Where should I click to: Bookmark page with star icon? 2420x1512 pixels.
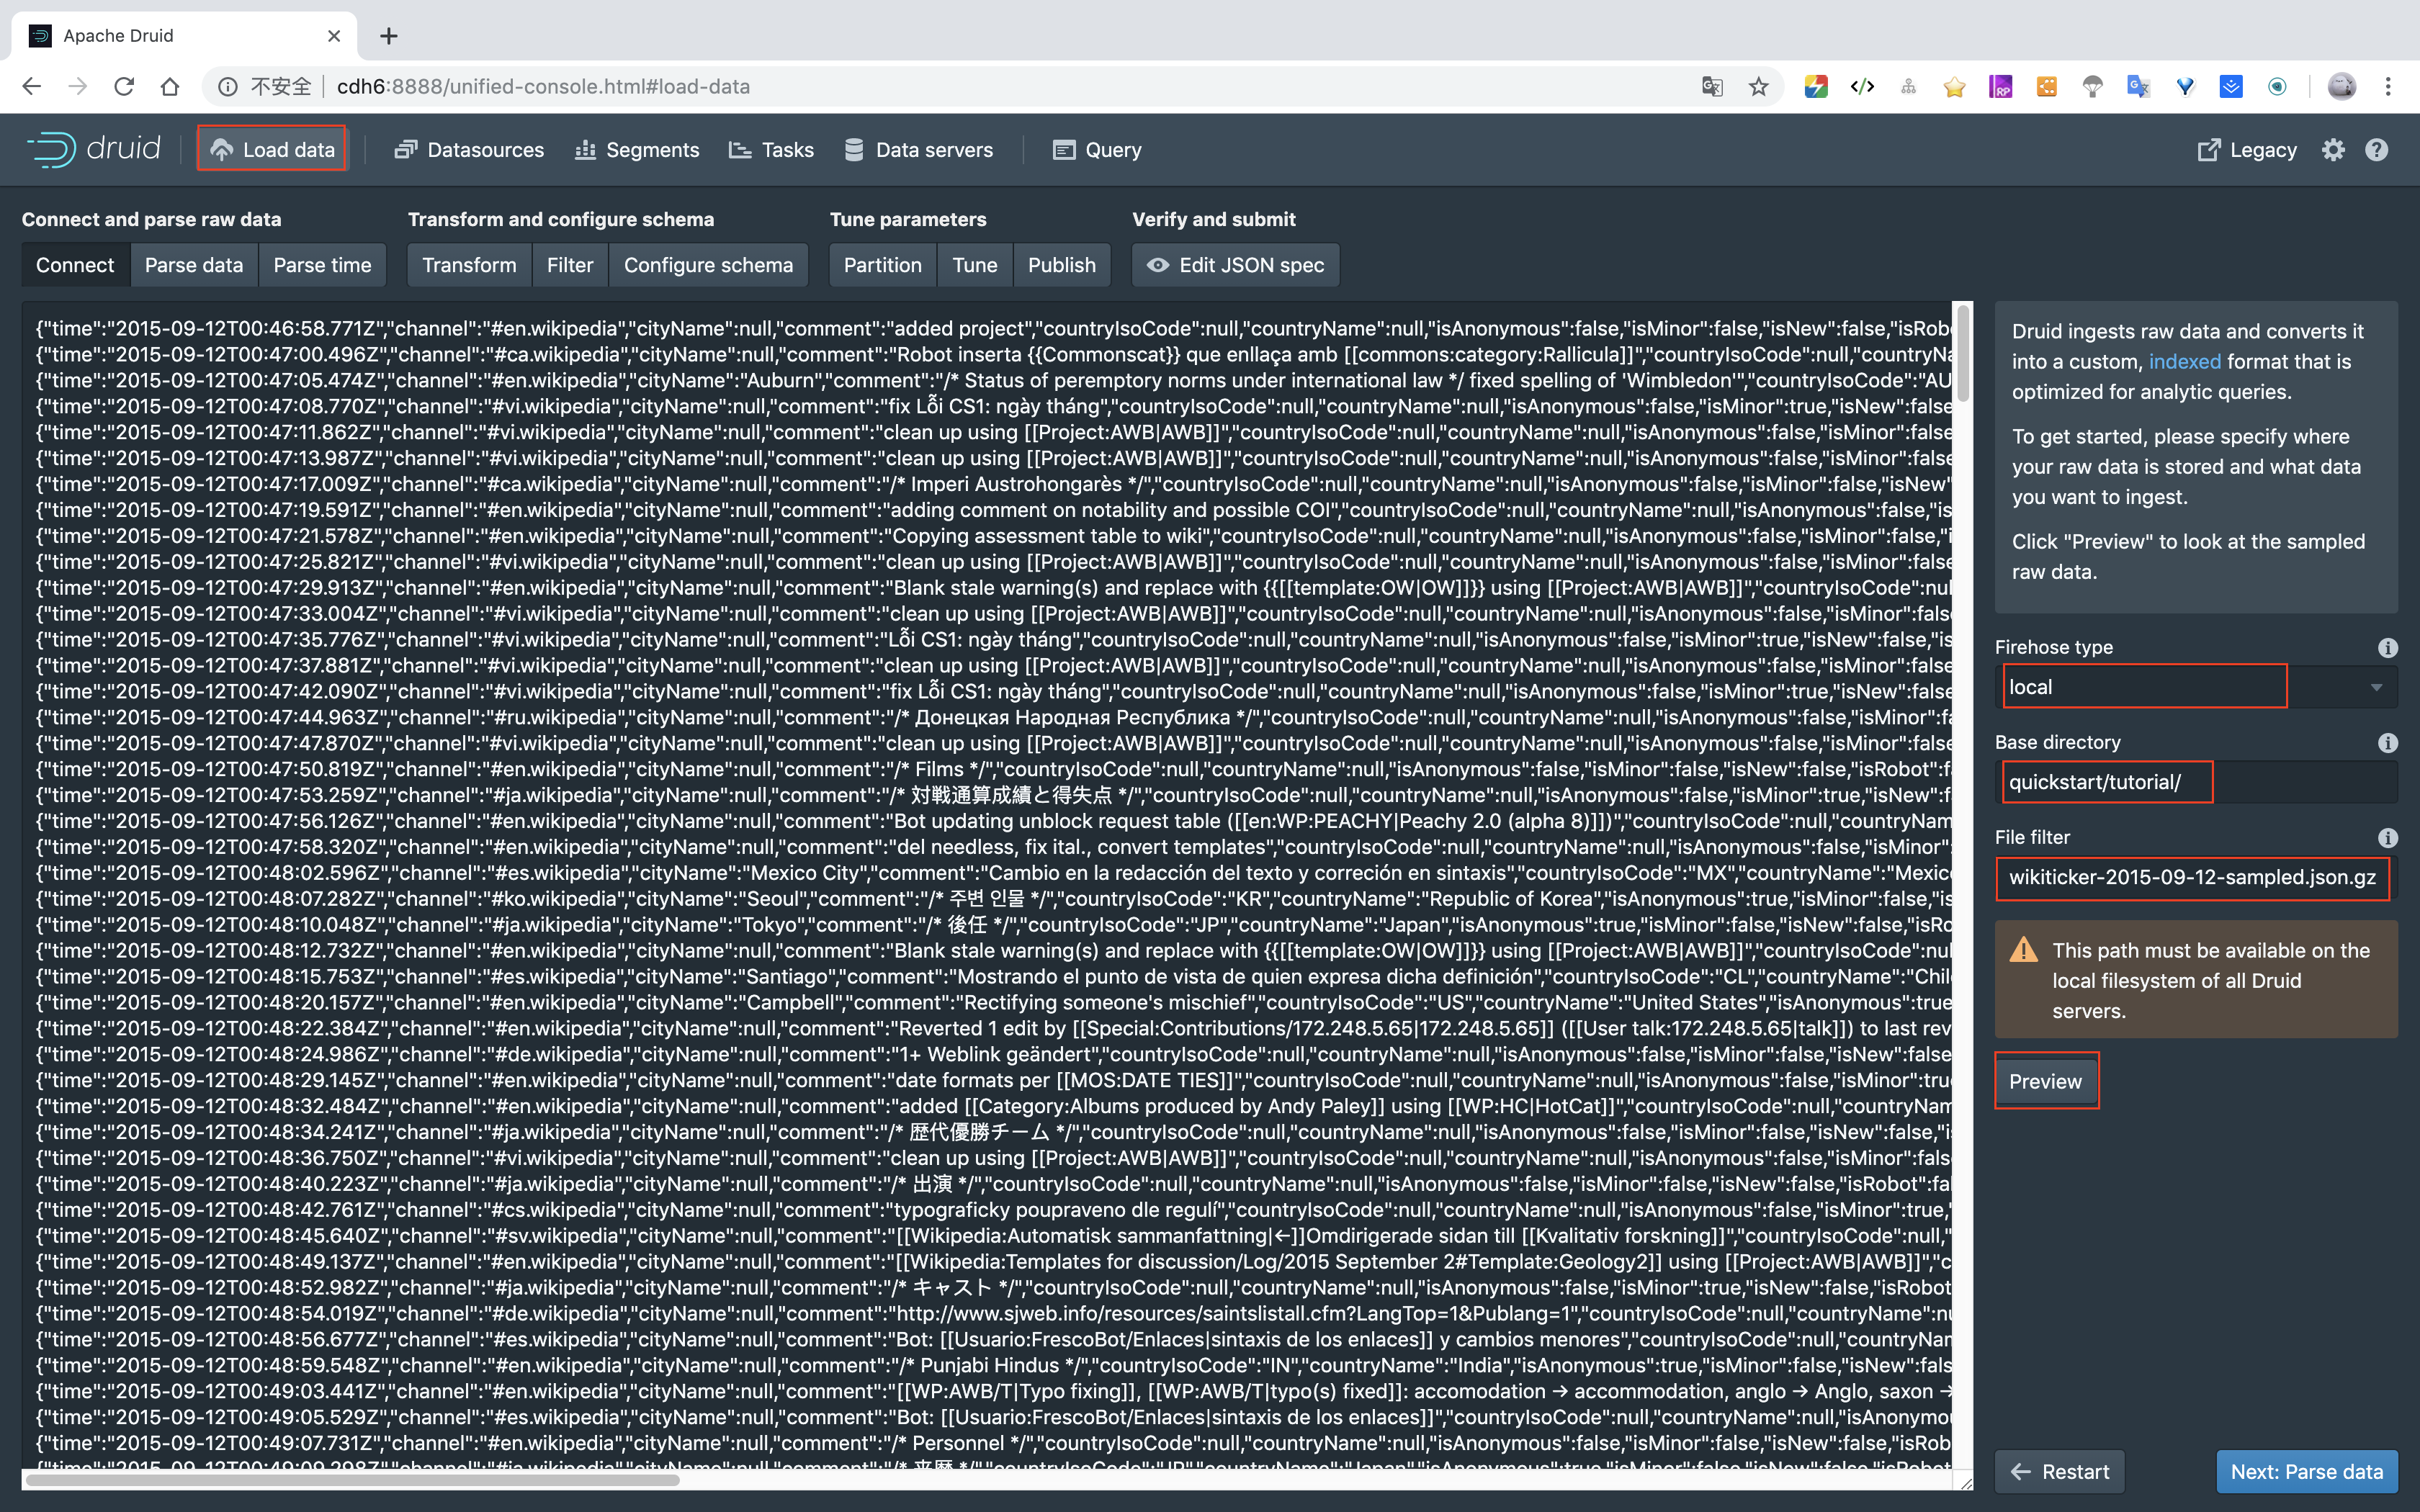(1758, 87)
